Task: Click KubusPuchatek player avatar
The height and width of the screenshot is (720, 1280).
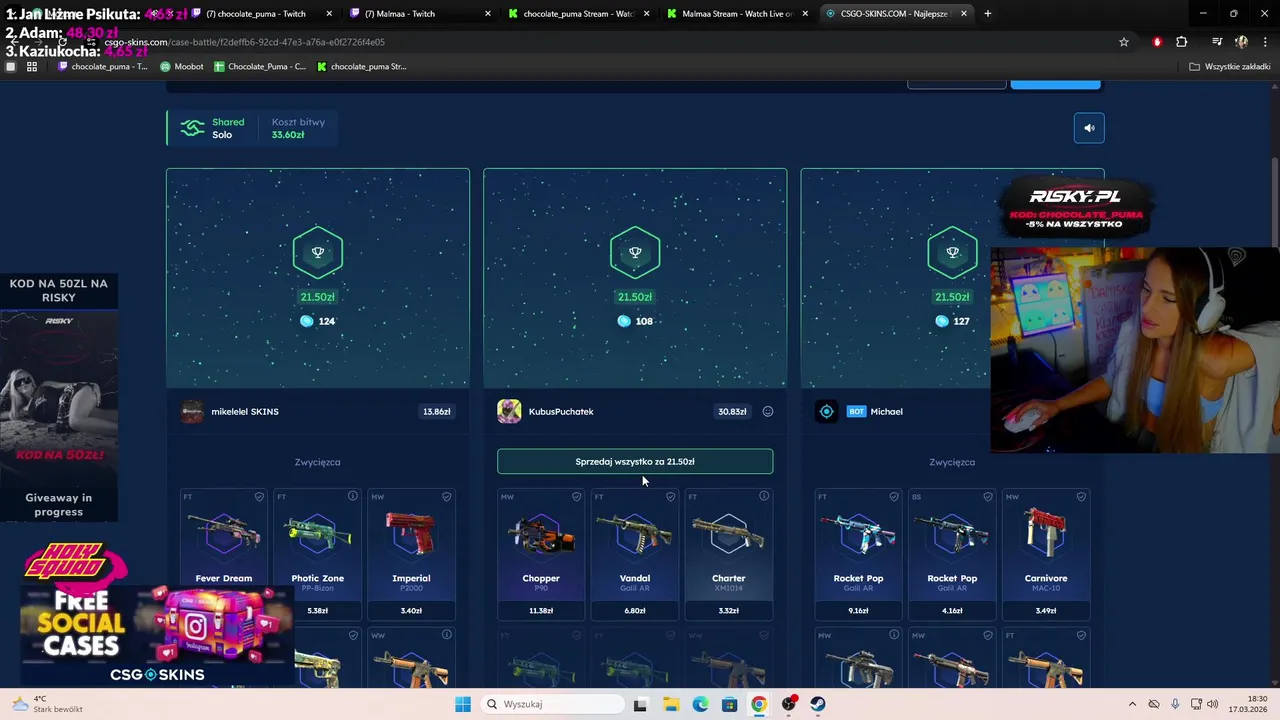Action: coord(509,411)
